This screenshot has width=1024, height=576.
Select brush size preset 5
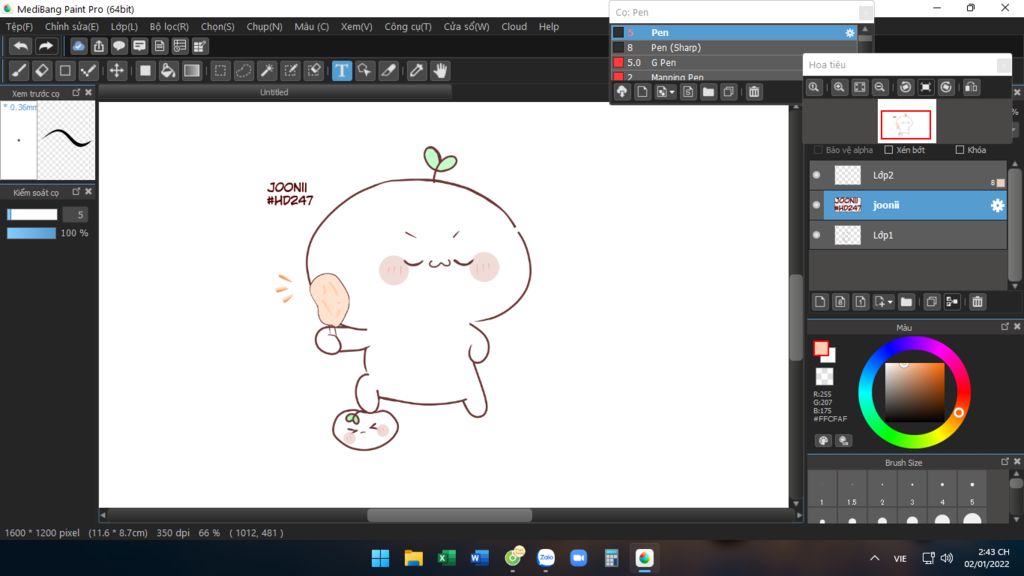[x=972, y=490]
